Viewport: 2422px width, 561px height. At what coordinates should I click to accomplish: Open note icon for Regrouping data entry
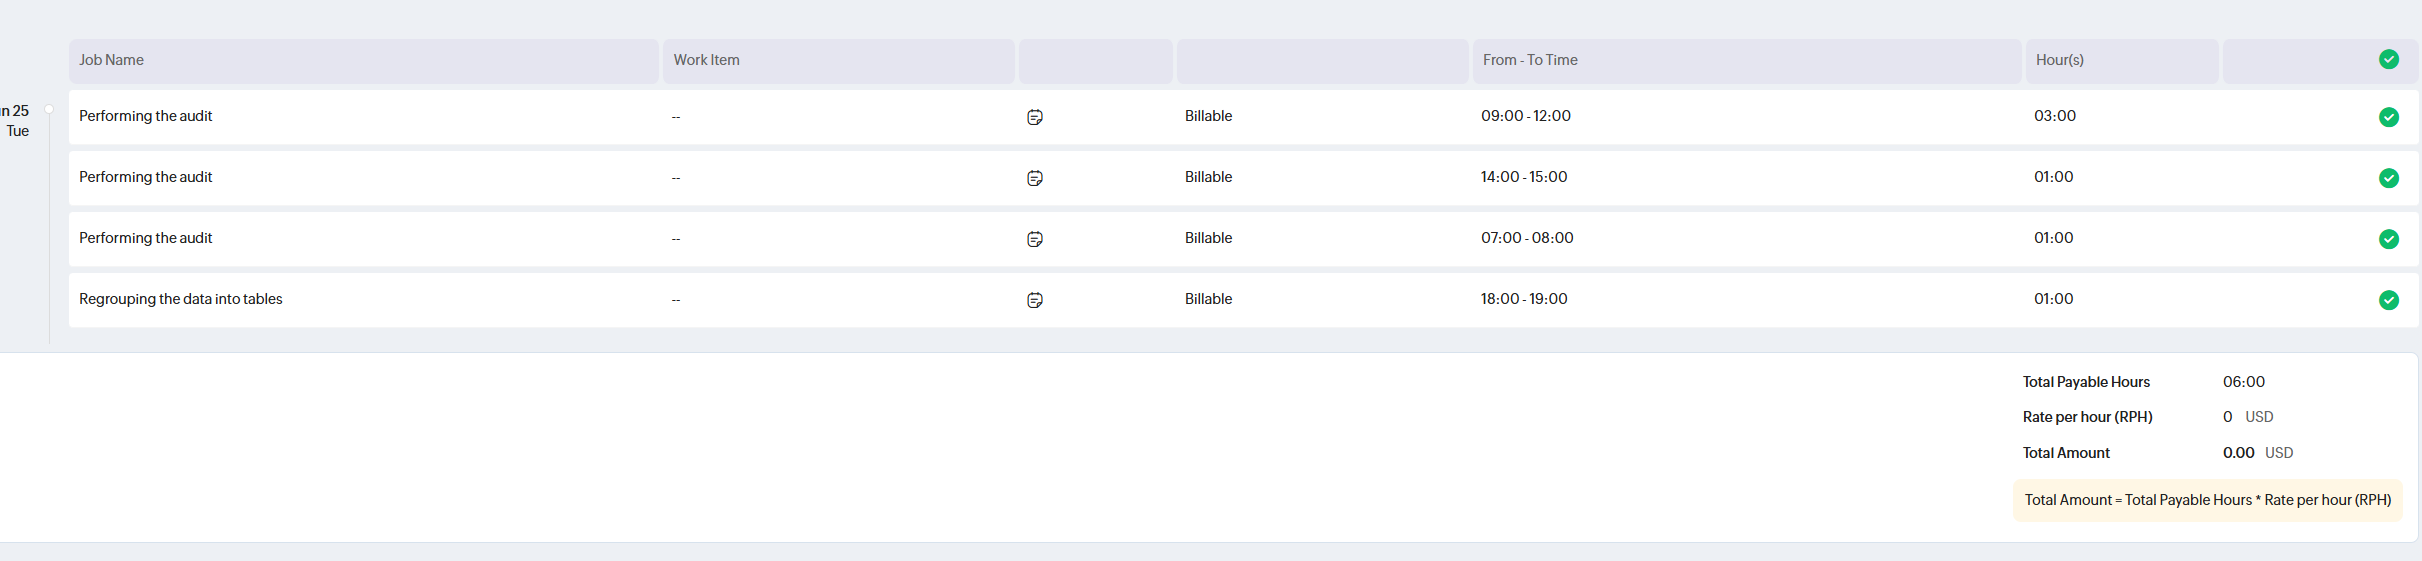click(1035, 300)
